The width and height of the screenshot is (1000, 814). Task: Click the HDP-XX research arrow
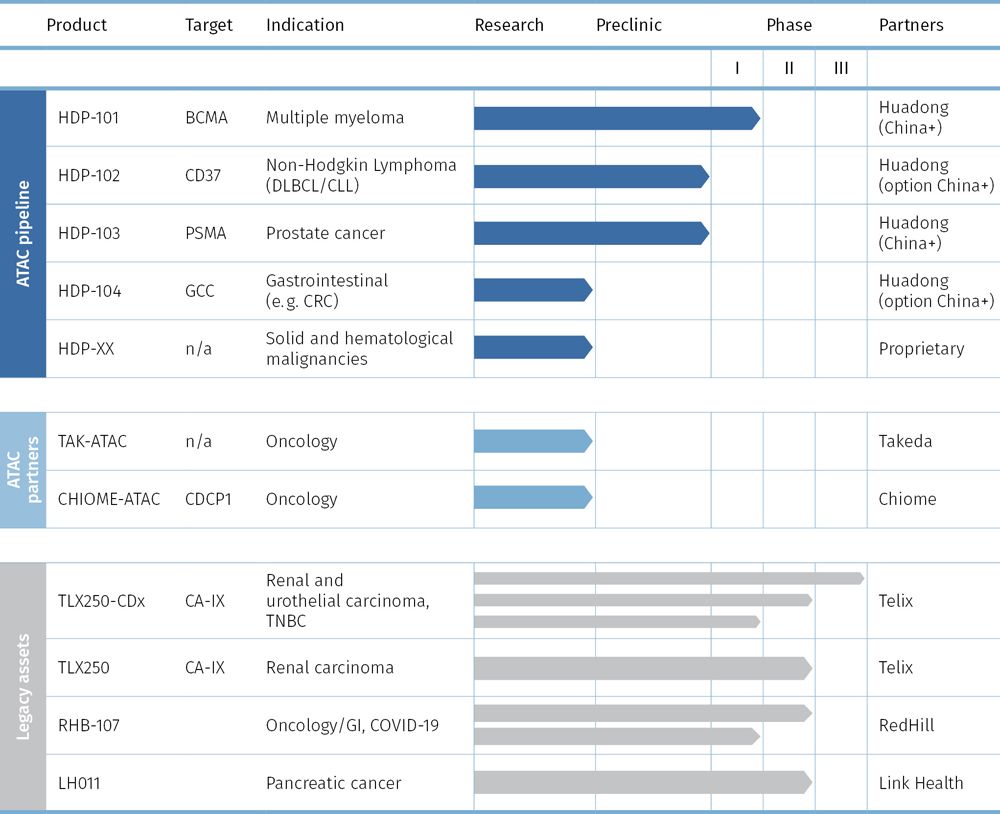pos(530,349)
